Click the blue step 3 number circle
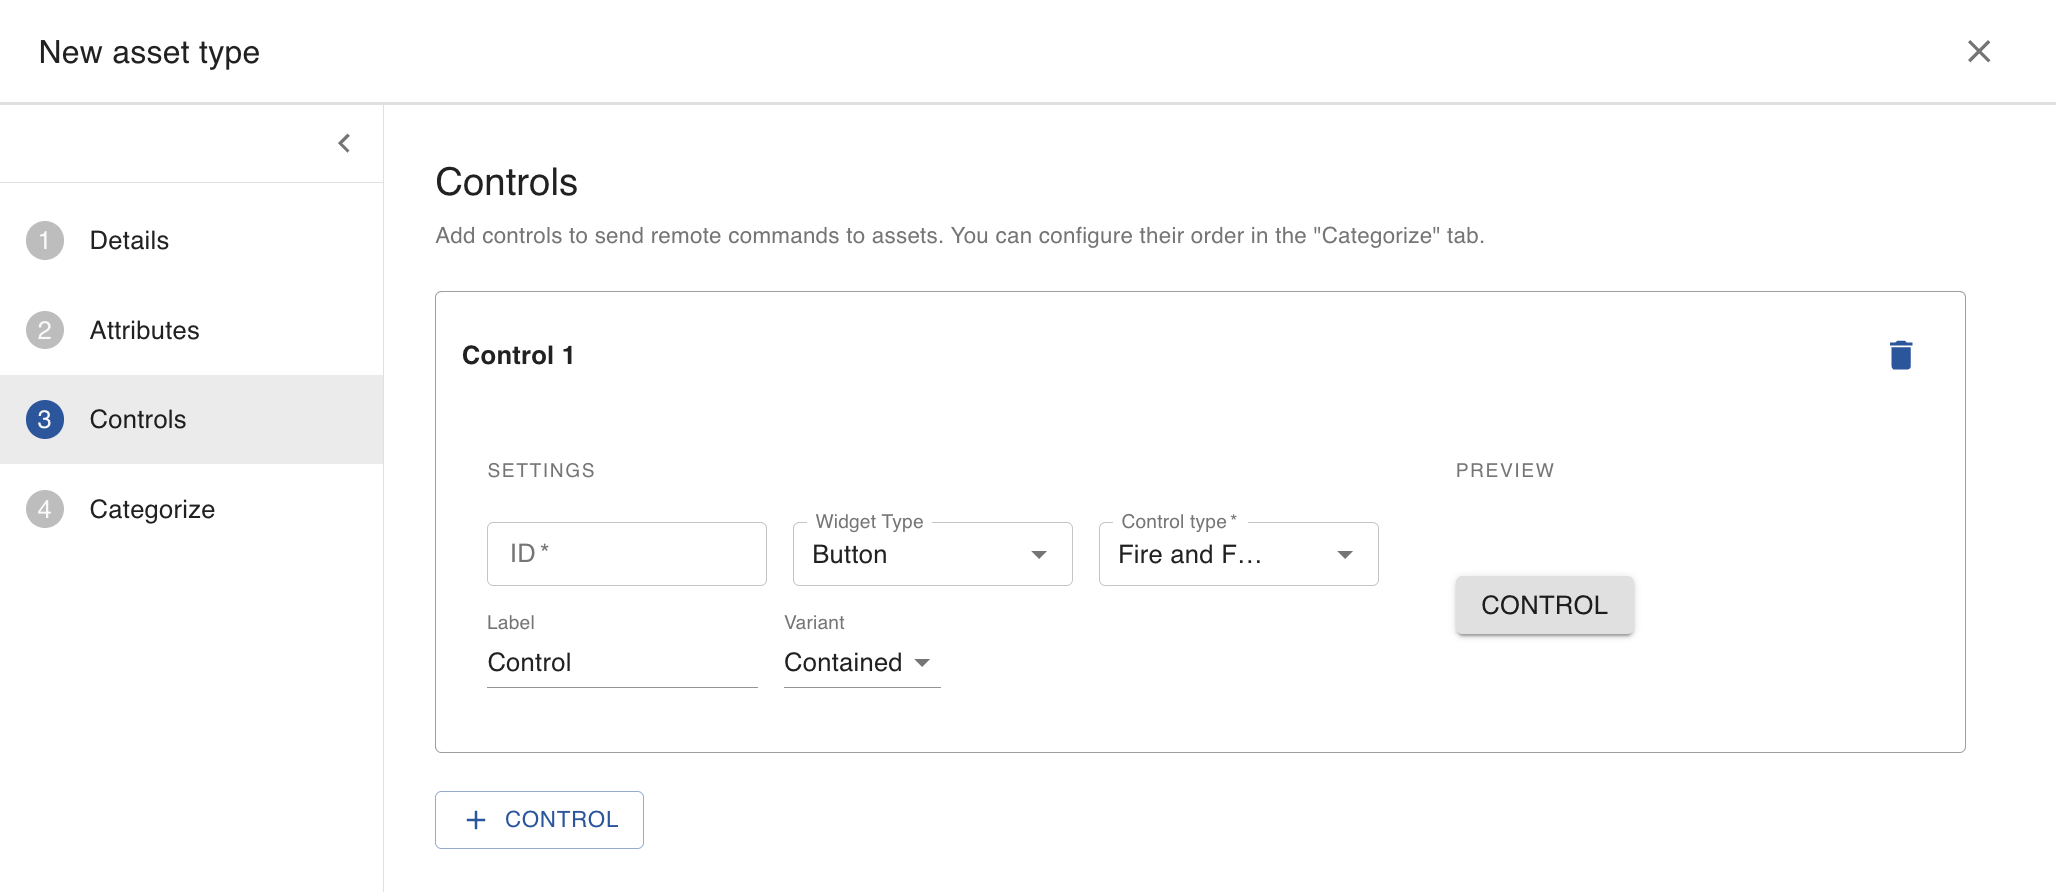Viewport: 2056px width, 892px height. click(45, 419)
